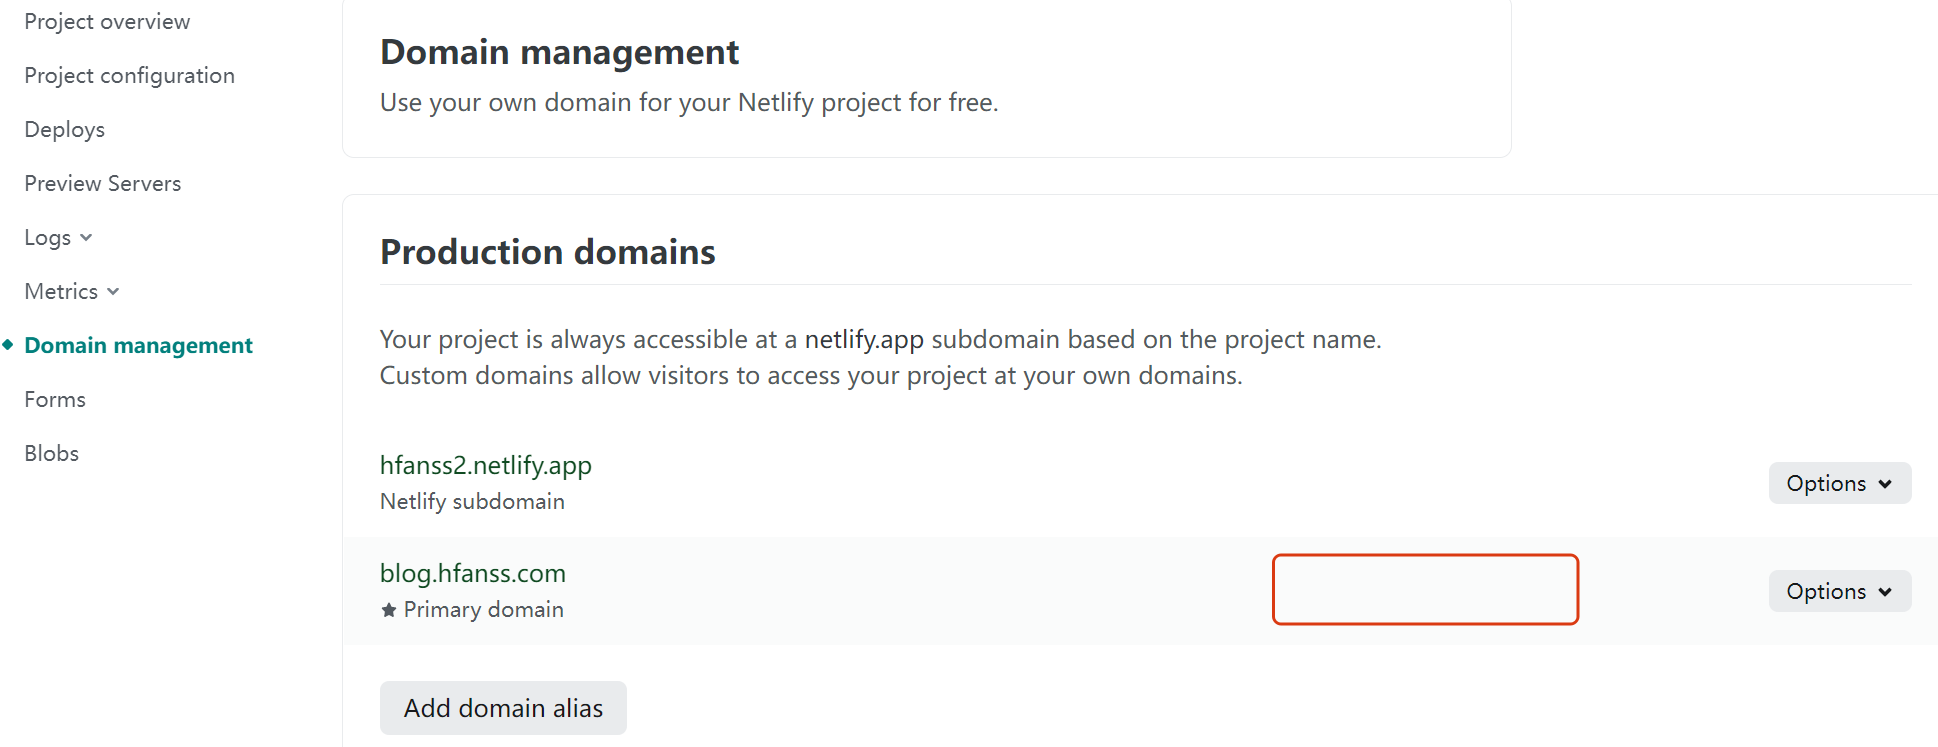Click the chevron on the Netlify subdomain Options button
Viewport: 1938px width, 747px height.
(x=1885, y=484)
